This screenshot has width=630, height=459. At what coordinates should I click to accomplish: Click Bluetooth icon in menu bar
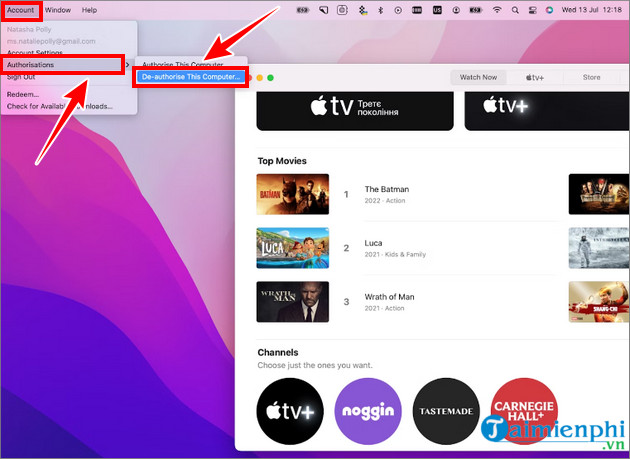coord(380,10)
